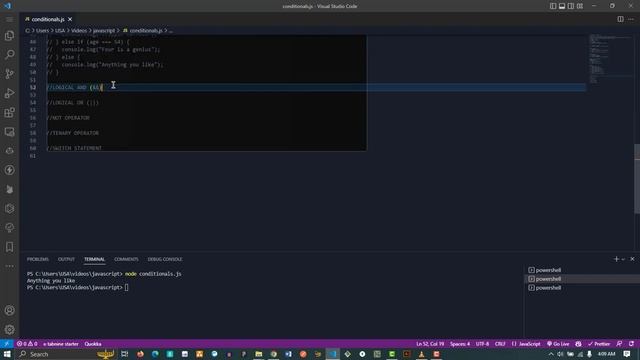Open the Search view in activity bar

9,54
